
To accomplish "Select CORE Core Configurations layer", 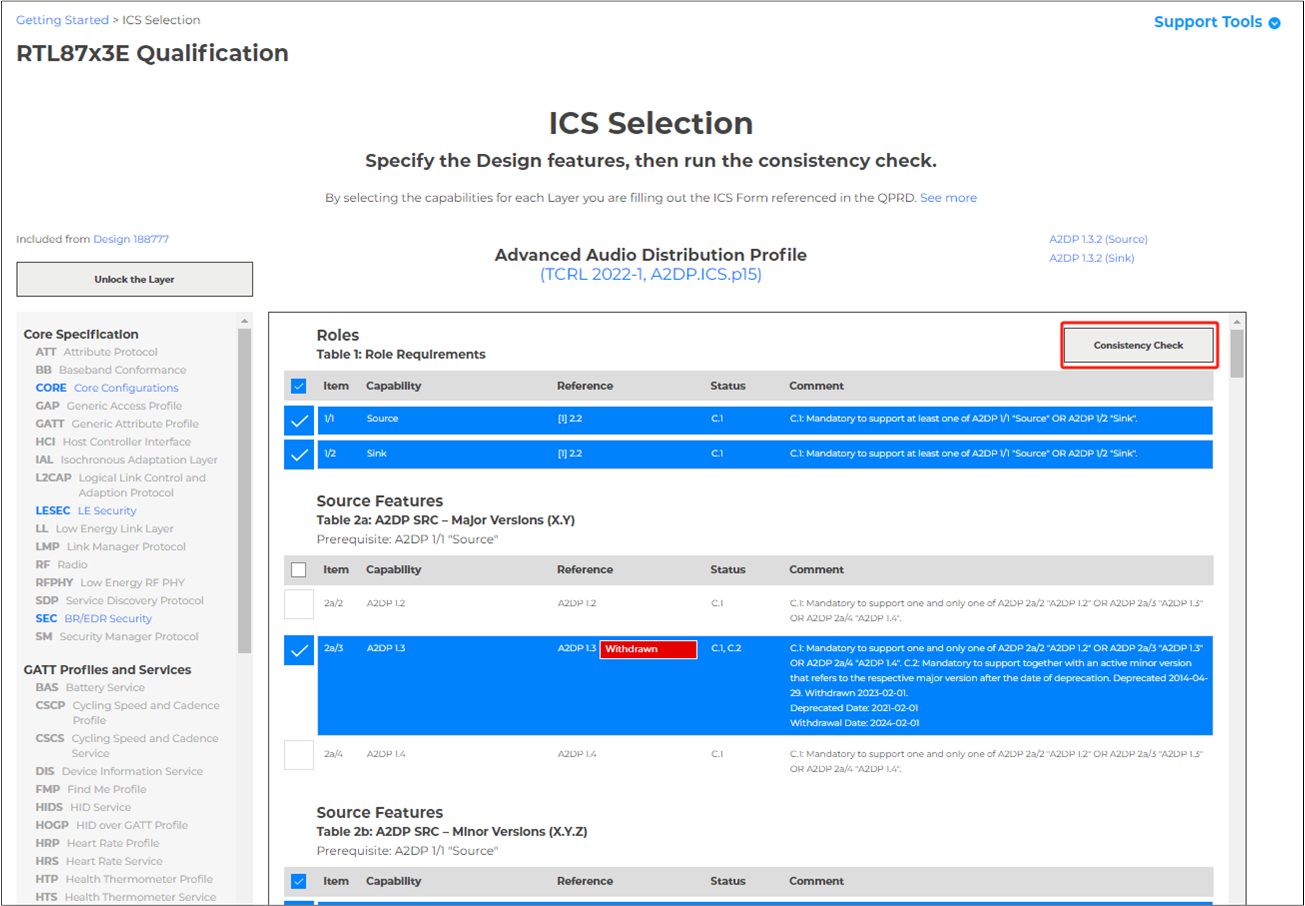I will coord(106,388).
